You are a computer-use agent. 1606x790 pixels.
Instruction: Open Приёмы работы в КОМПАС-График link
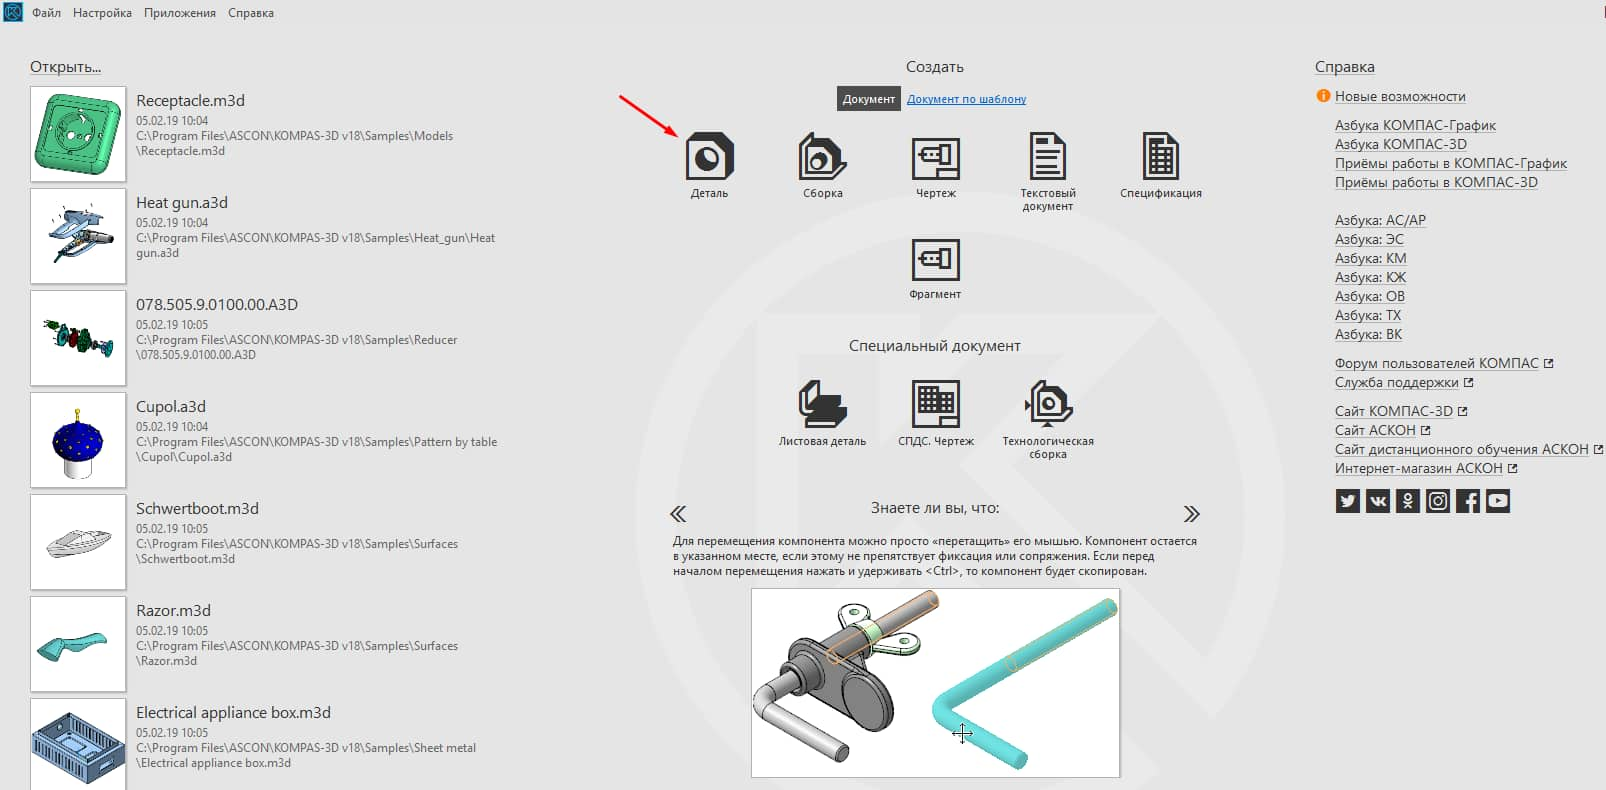pos(1451,163)
